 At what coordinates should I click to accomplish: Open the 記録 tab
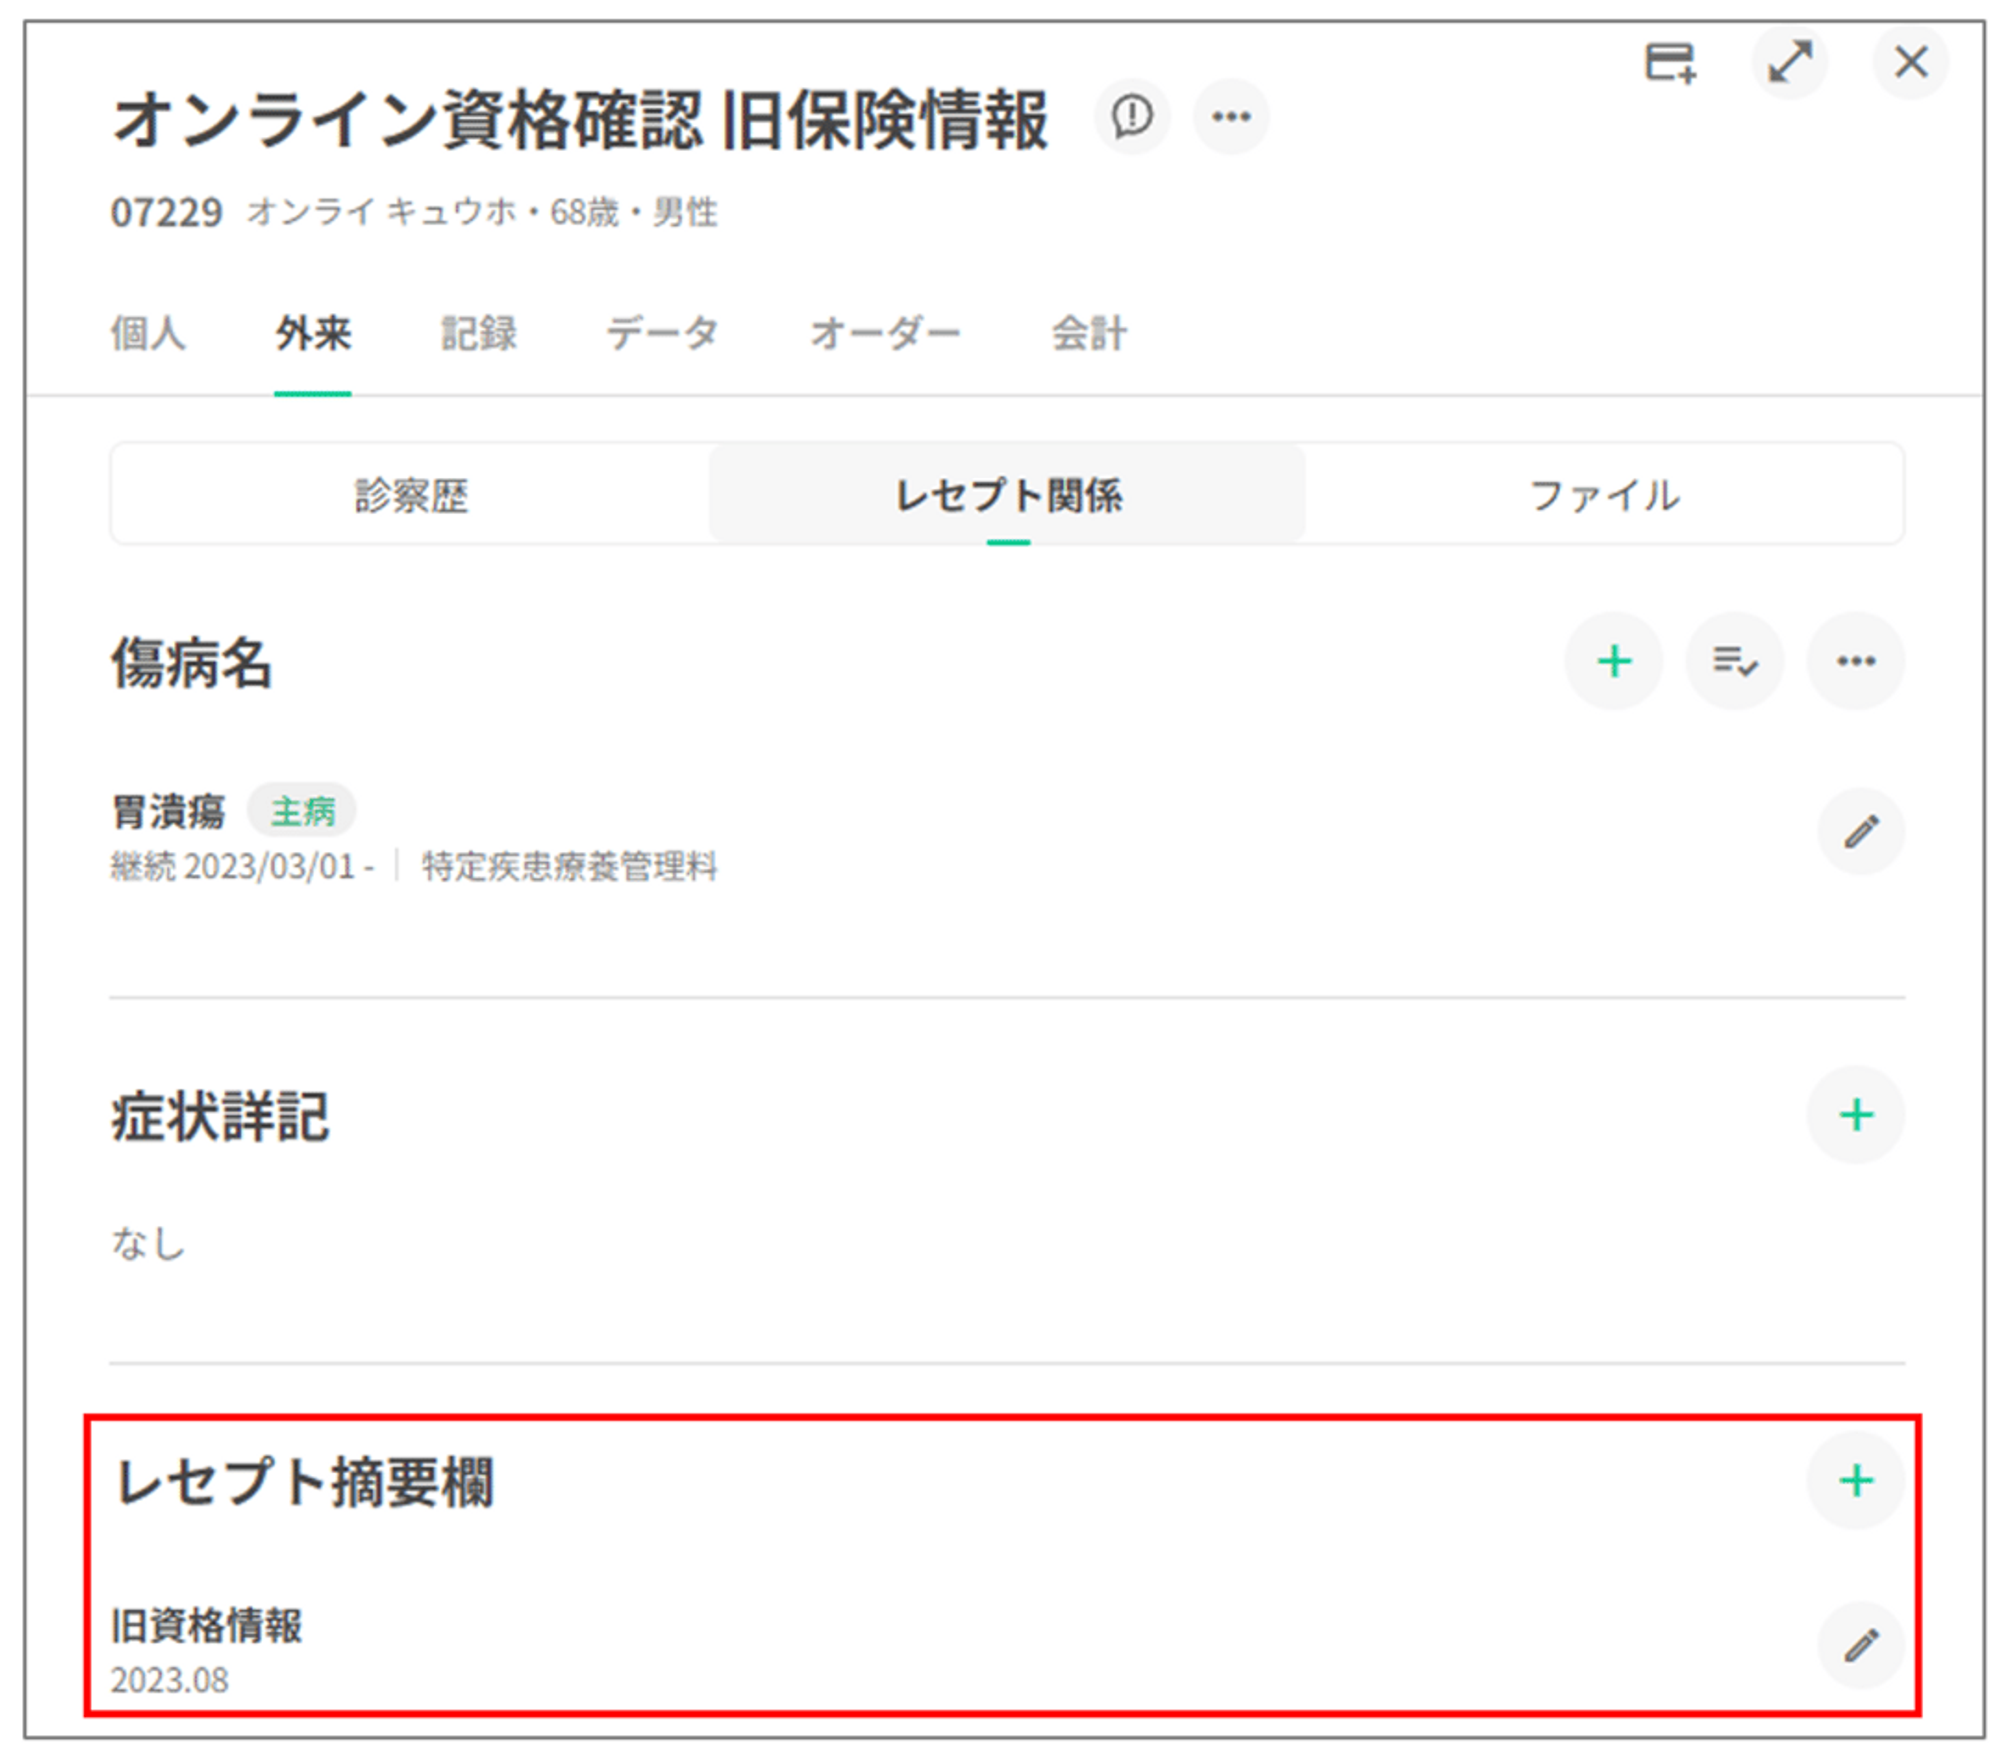pyautogui.click(x=479, y=333)
